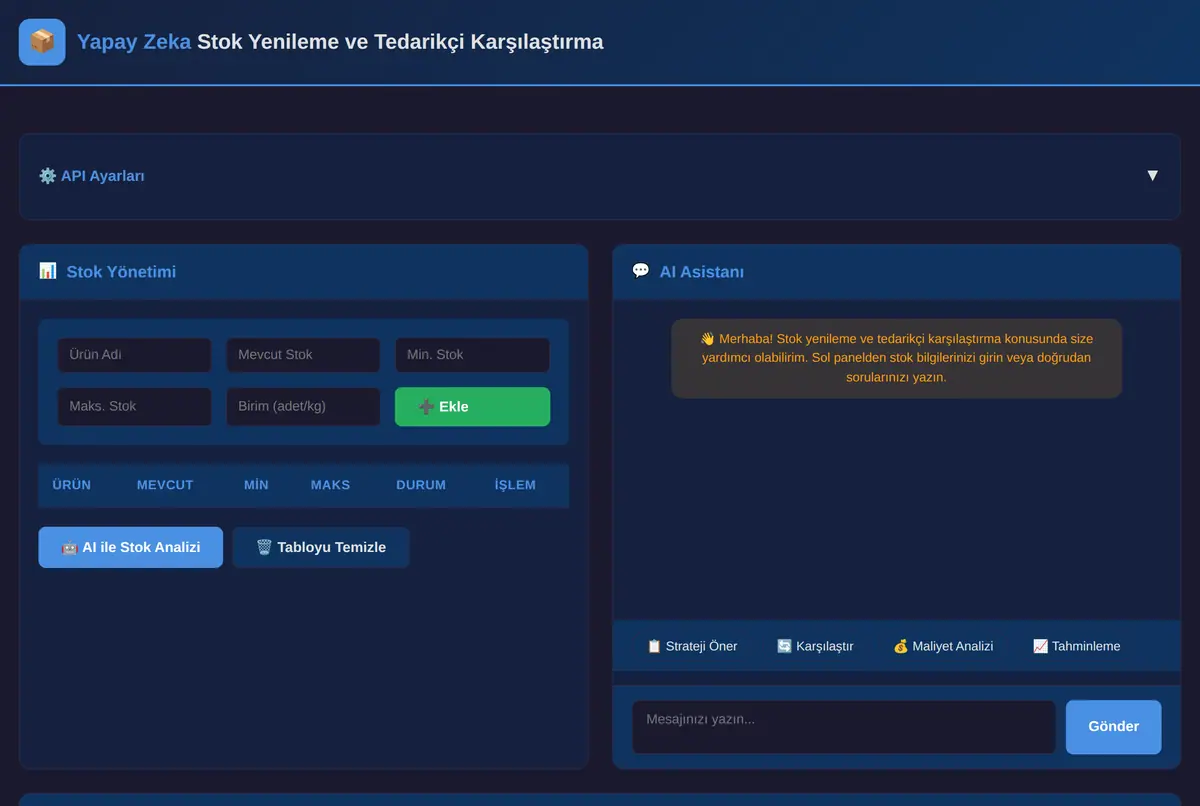Viewport: 1200px width, 806px height.
Task: Clear the table with Tabloyu Temizle
Action: (321, 547)
